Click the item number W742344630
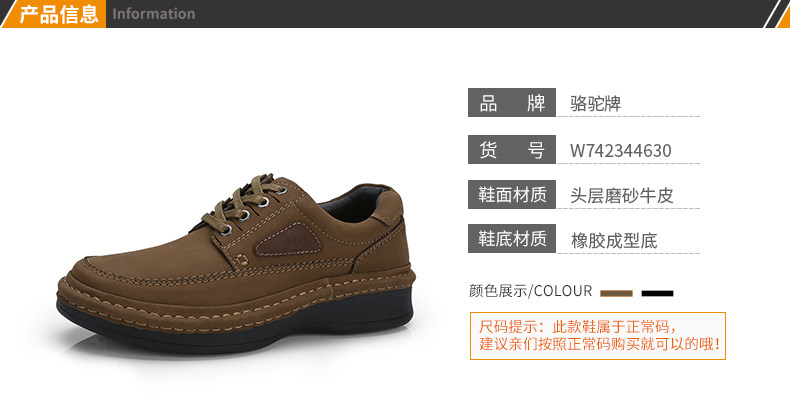This screenshot has width=790, height=418. point(621,151)
